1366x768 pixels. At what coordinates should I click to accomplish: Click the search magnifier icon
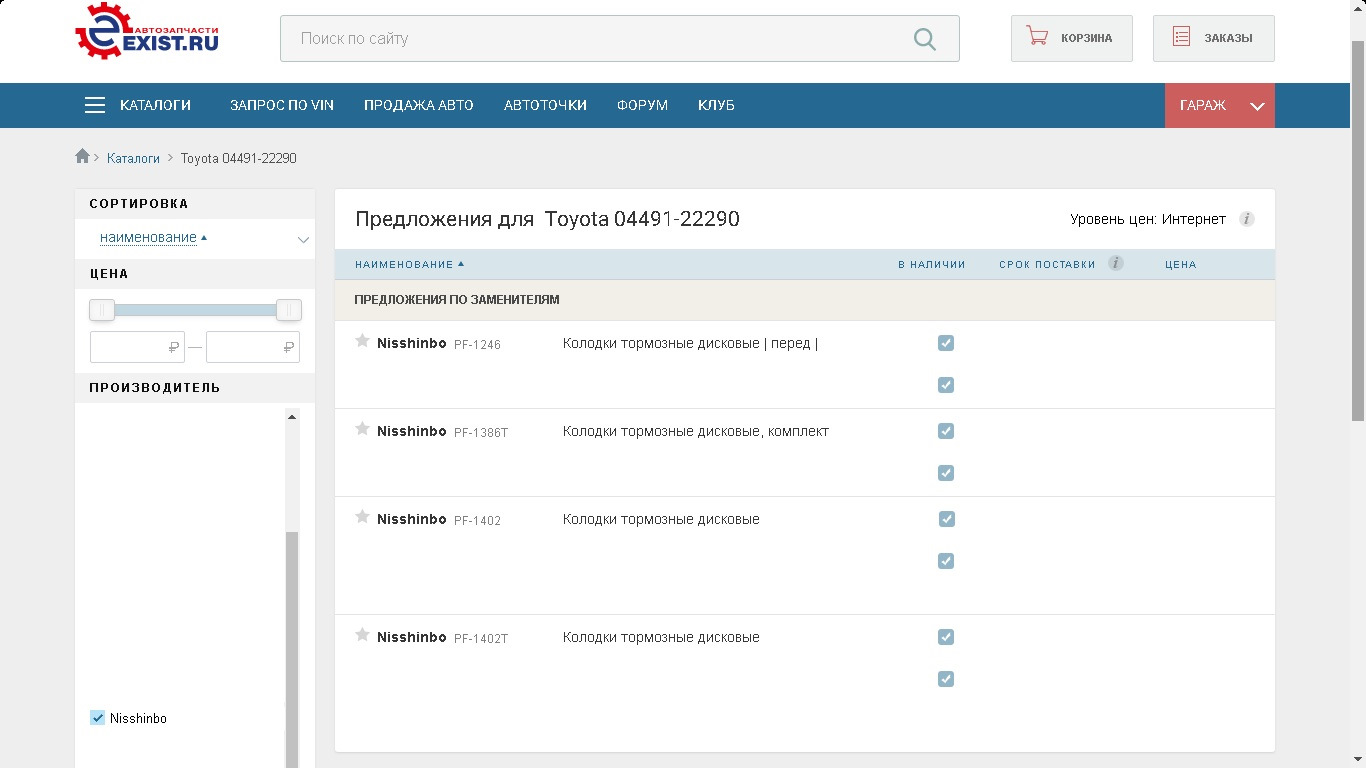(x=925, y=39)
